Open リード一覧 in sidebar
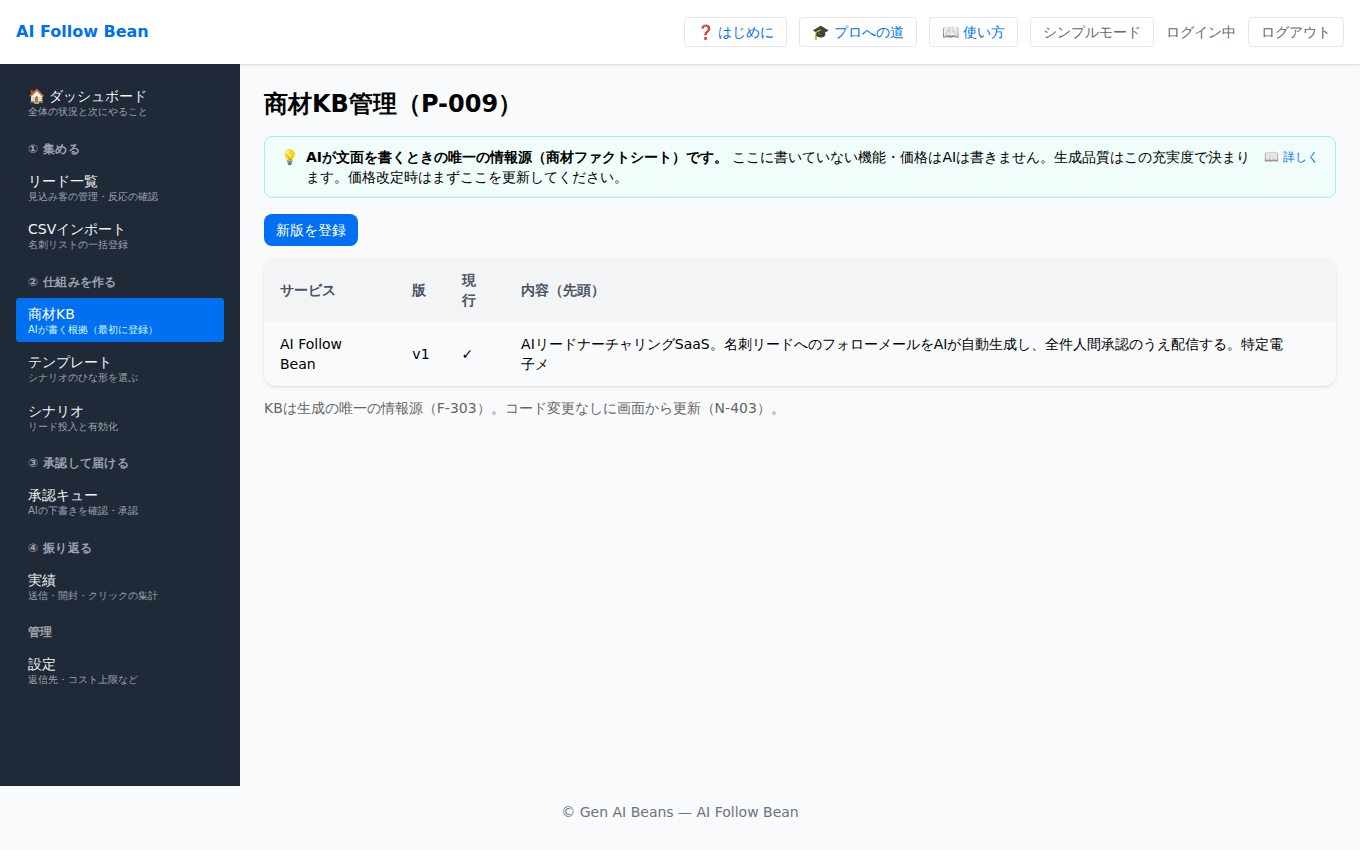The image size is (1360, 850). pos(120,187)
